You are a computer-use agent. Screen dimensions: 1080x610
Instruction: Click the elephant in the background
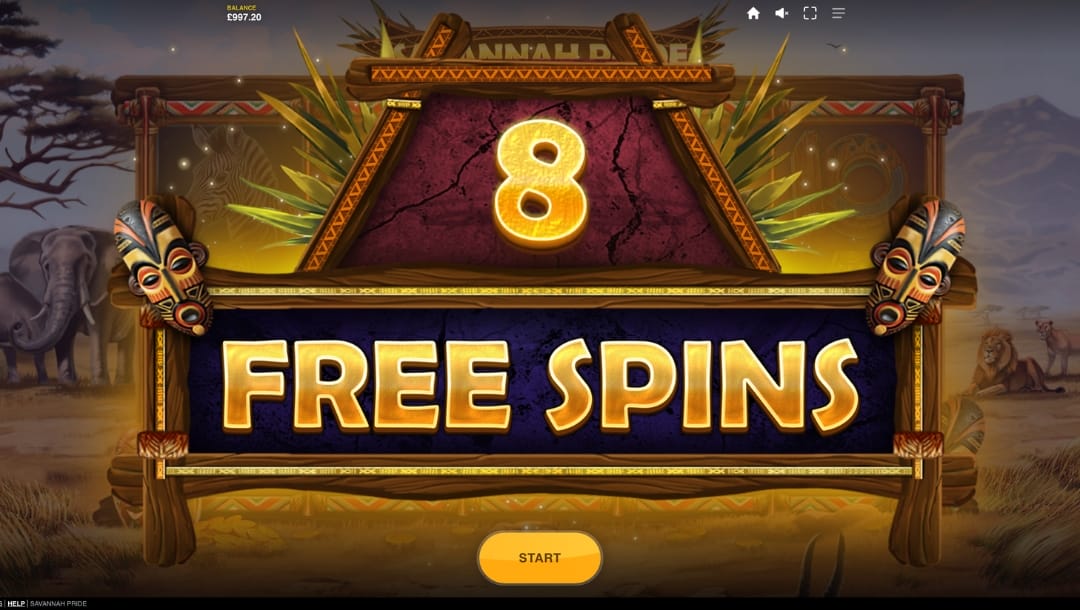tap(55, 303)
